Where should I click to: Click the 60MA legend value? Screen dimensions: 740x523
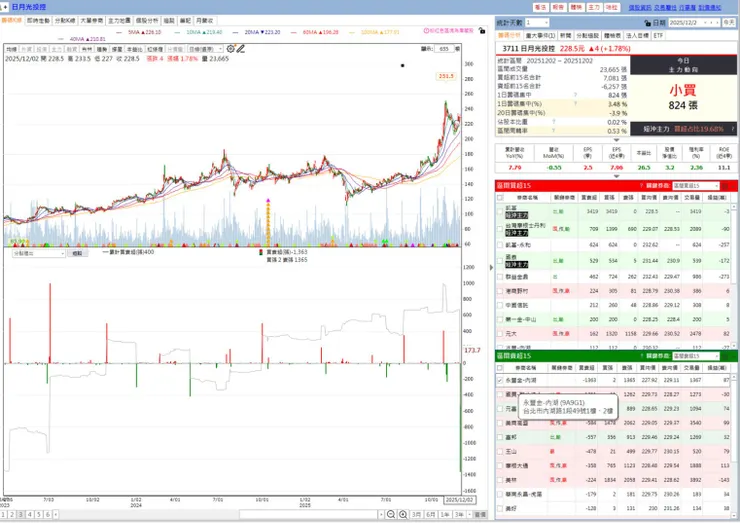(321, 32)
